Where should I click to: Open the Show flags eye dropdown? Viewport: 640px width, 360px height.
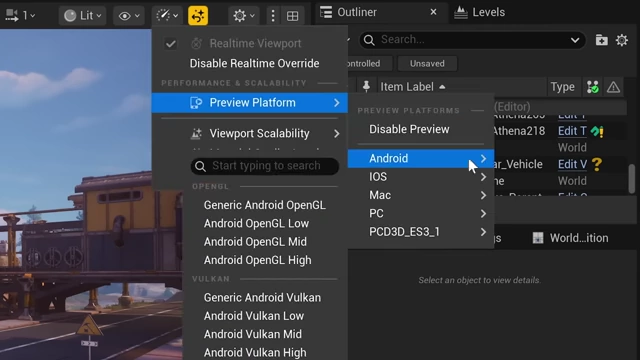pos(129,16)
